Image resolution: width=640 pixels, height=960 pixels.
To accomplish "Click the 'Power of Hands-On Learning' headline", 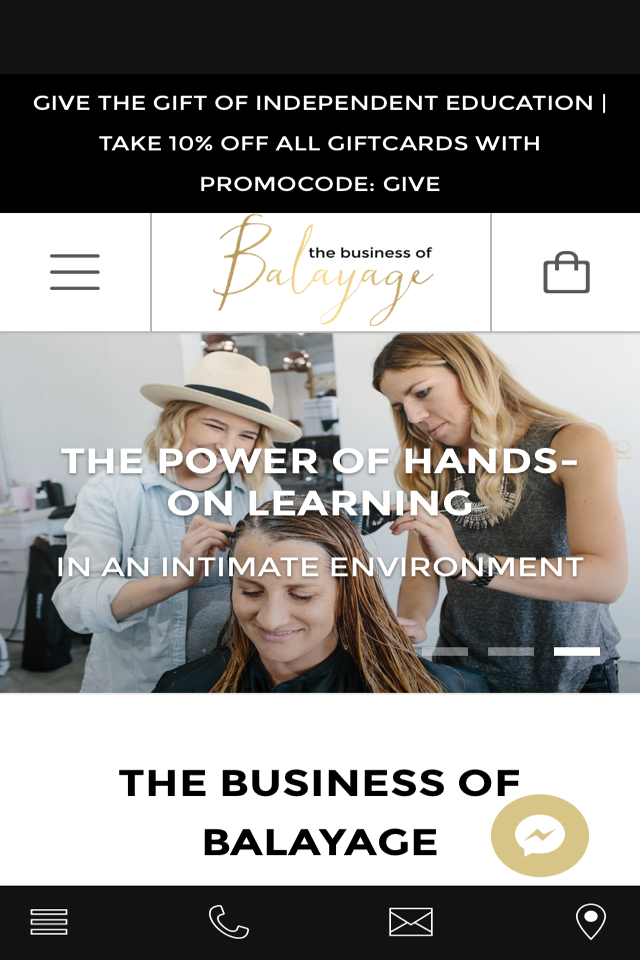I will (319, 481).
